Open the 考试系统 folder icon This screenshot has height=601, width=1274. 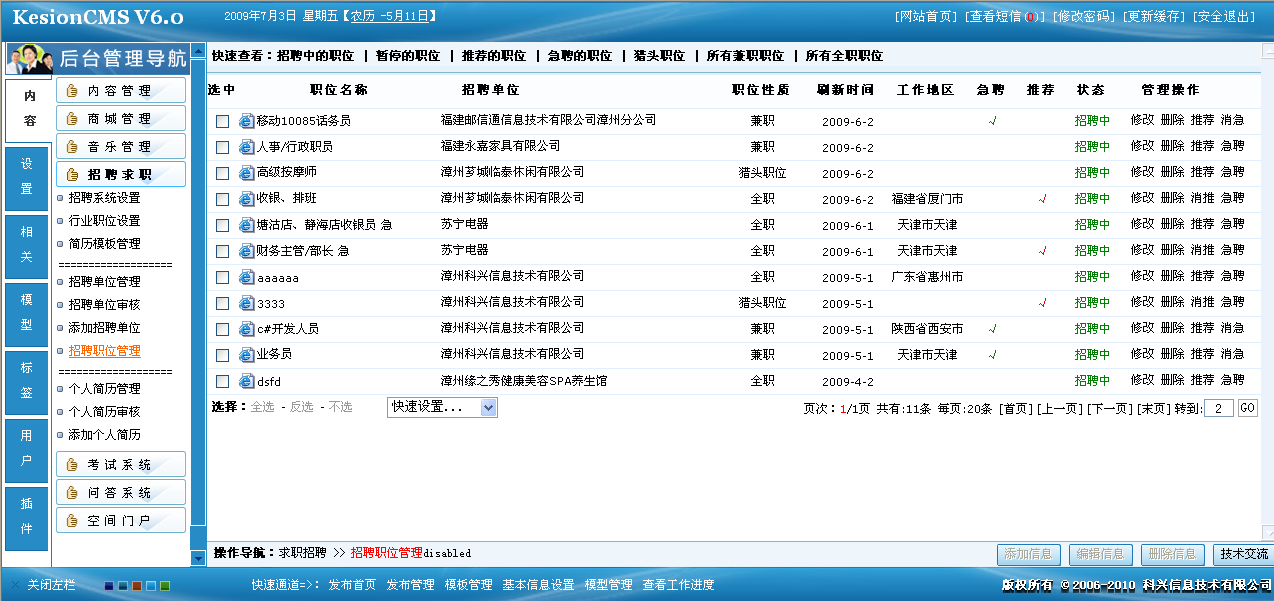tap(73, 463)
